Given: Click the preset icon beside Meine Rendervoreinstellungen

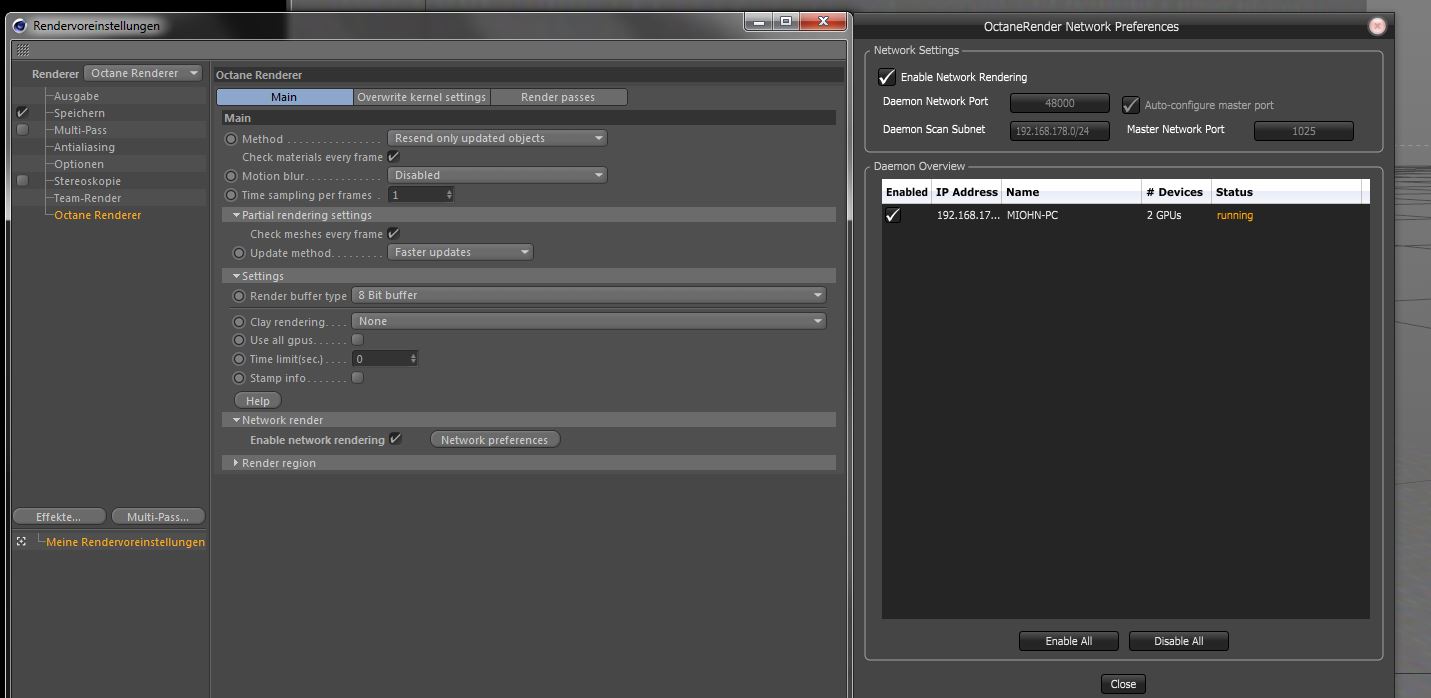Looking at the screenshot, I should [21, 542].
